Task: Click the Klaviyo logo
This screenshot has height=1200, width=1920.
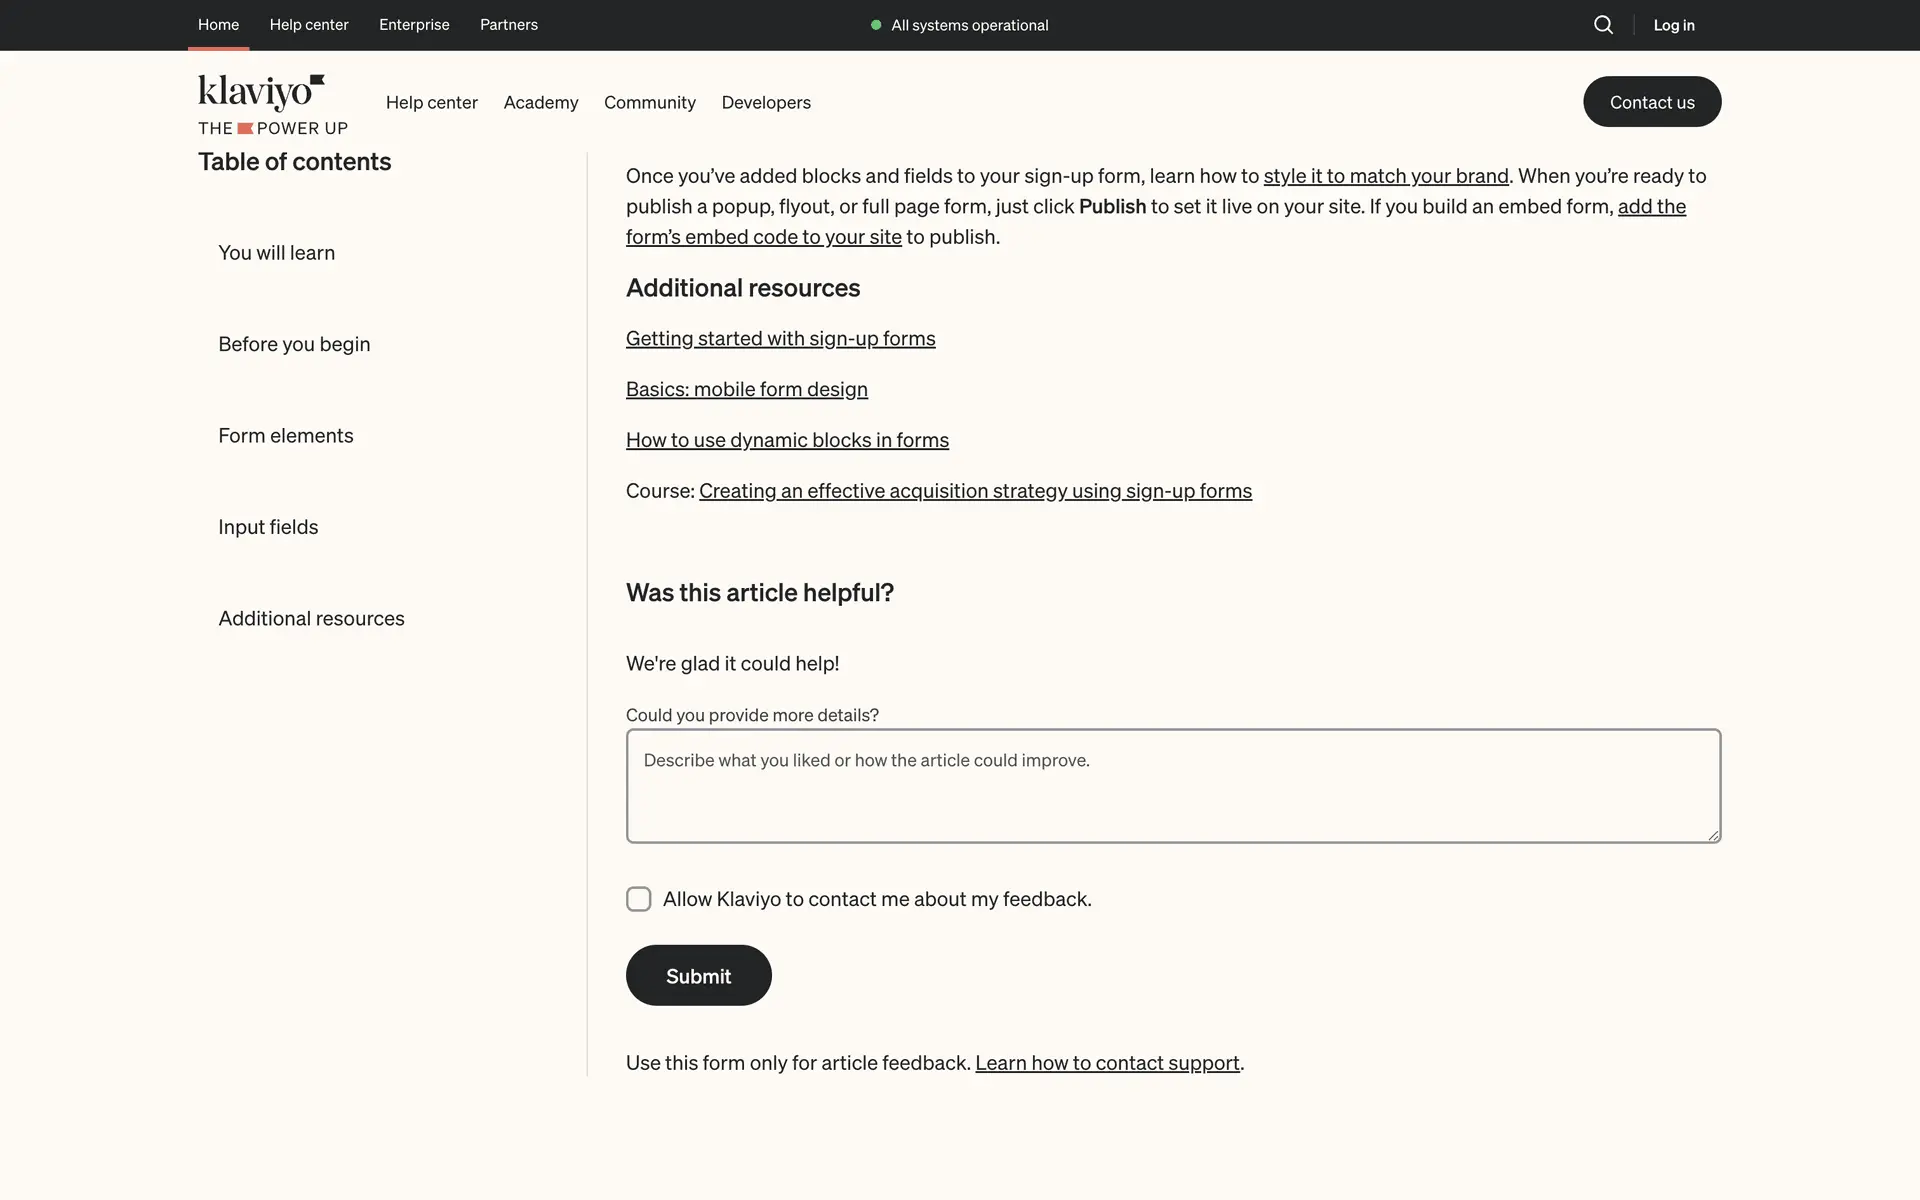Action: pyautogui.click(x=262, y=93)
